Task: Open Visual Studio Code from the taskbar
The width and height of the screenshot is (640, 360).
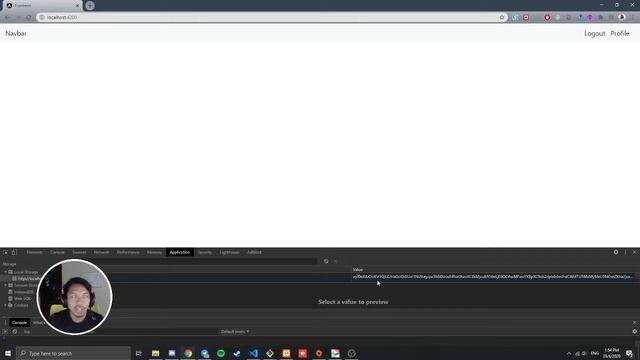Action: tap(253, 353)
